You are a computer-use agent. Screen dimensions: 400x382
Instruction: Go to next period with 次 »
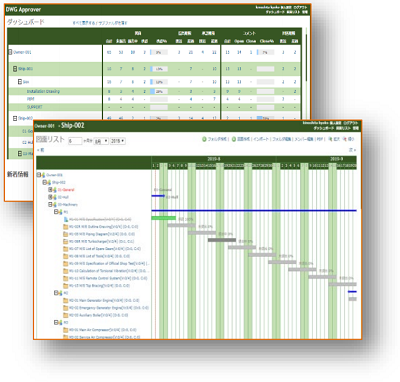tap(353, 150)
